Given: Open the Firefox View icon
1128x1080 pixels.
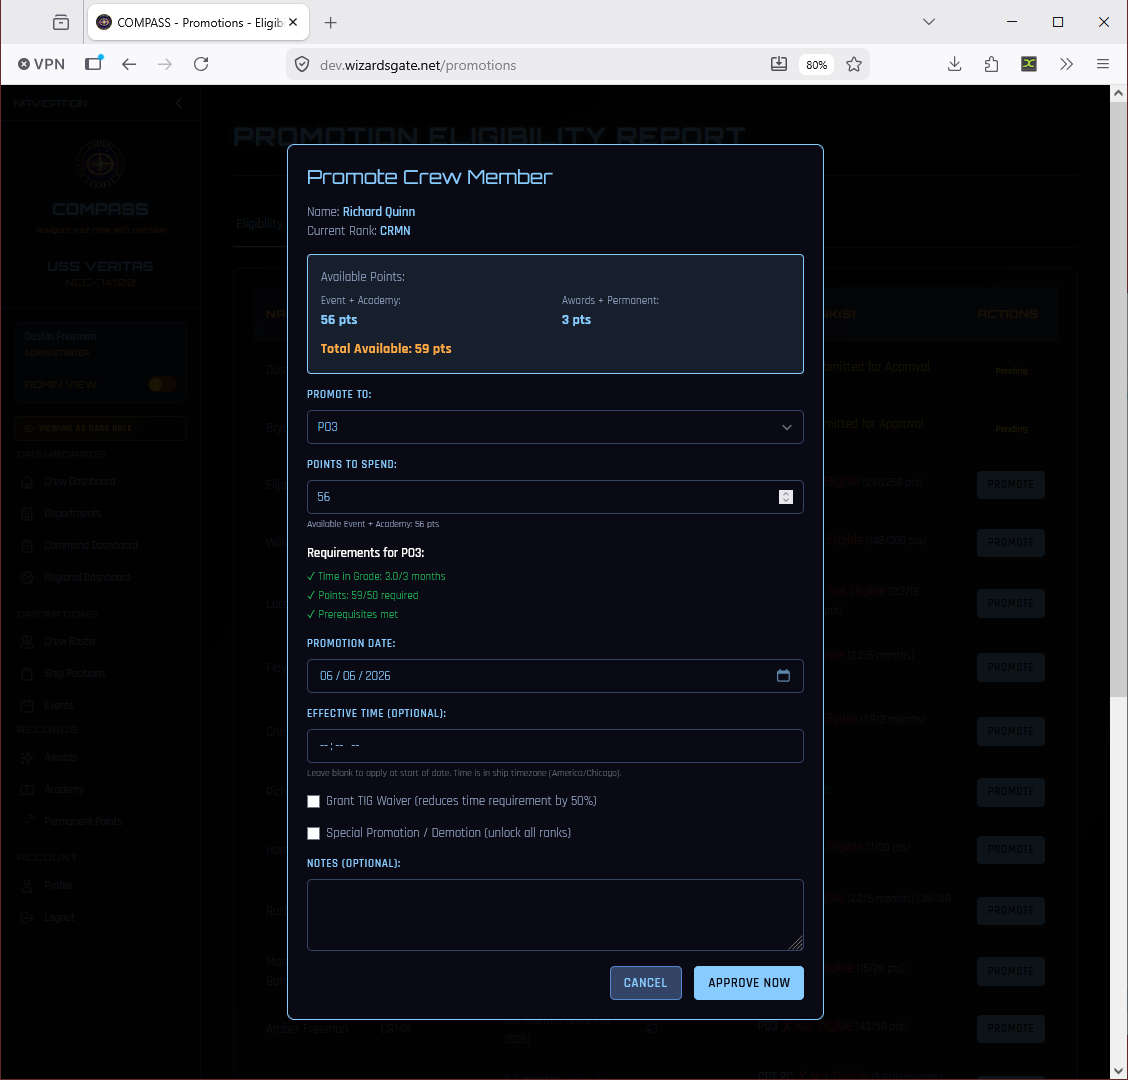Looking at the screenshot, I should [61, 22].
